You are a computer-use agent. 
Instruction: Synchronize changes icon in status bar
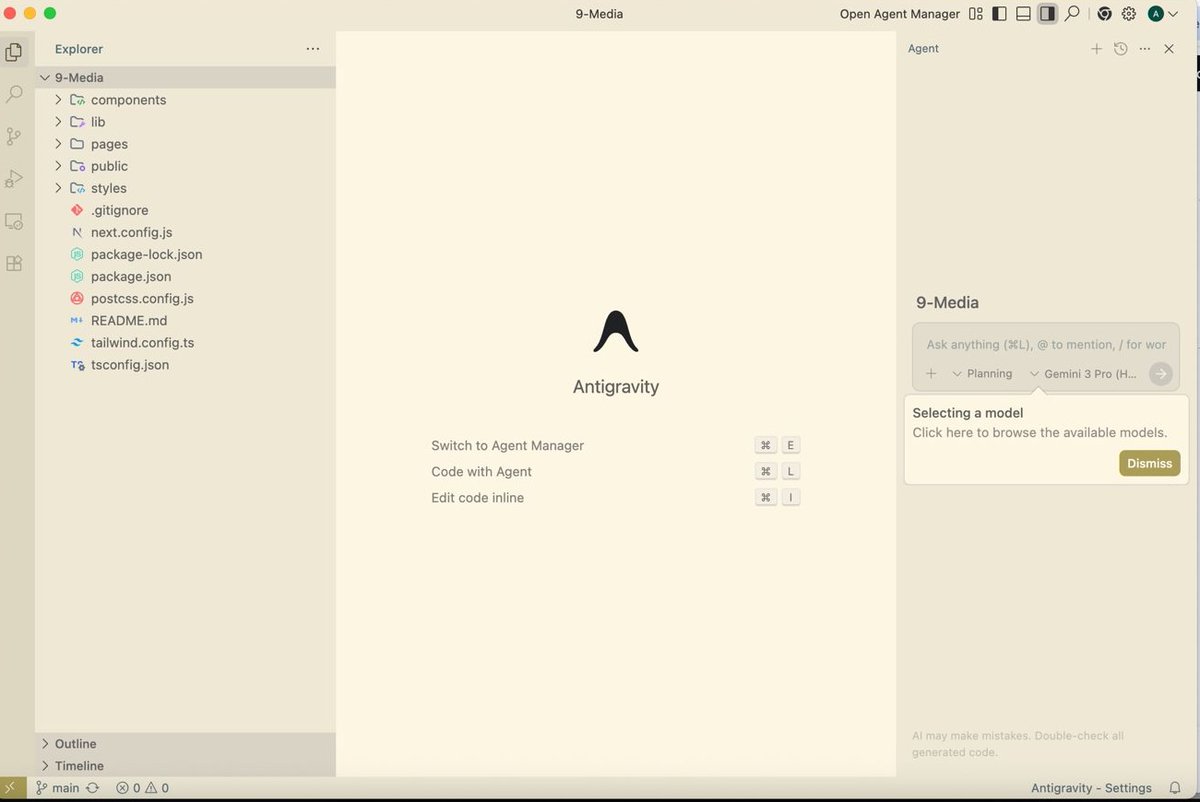point(93,788)
